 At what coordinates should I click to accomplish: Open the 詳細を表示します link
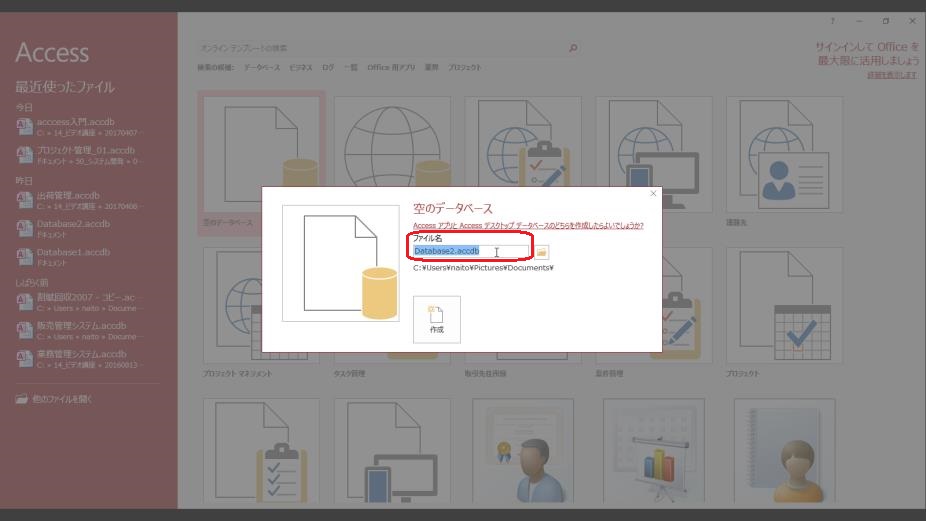[x=892, y=76]
